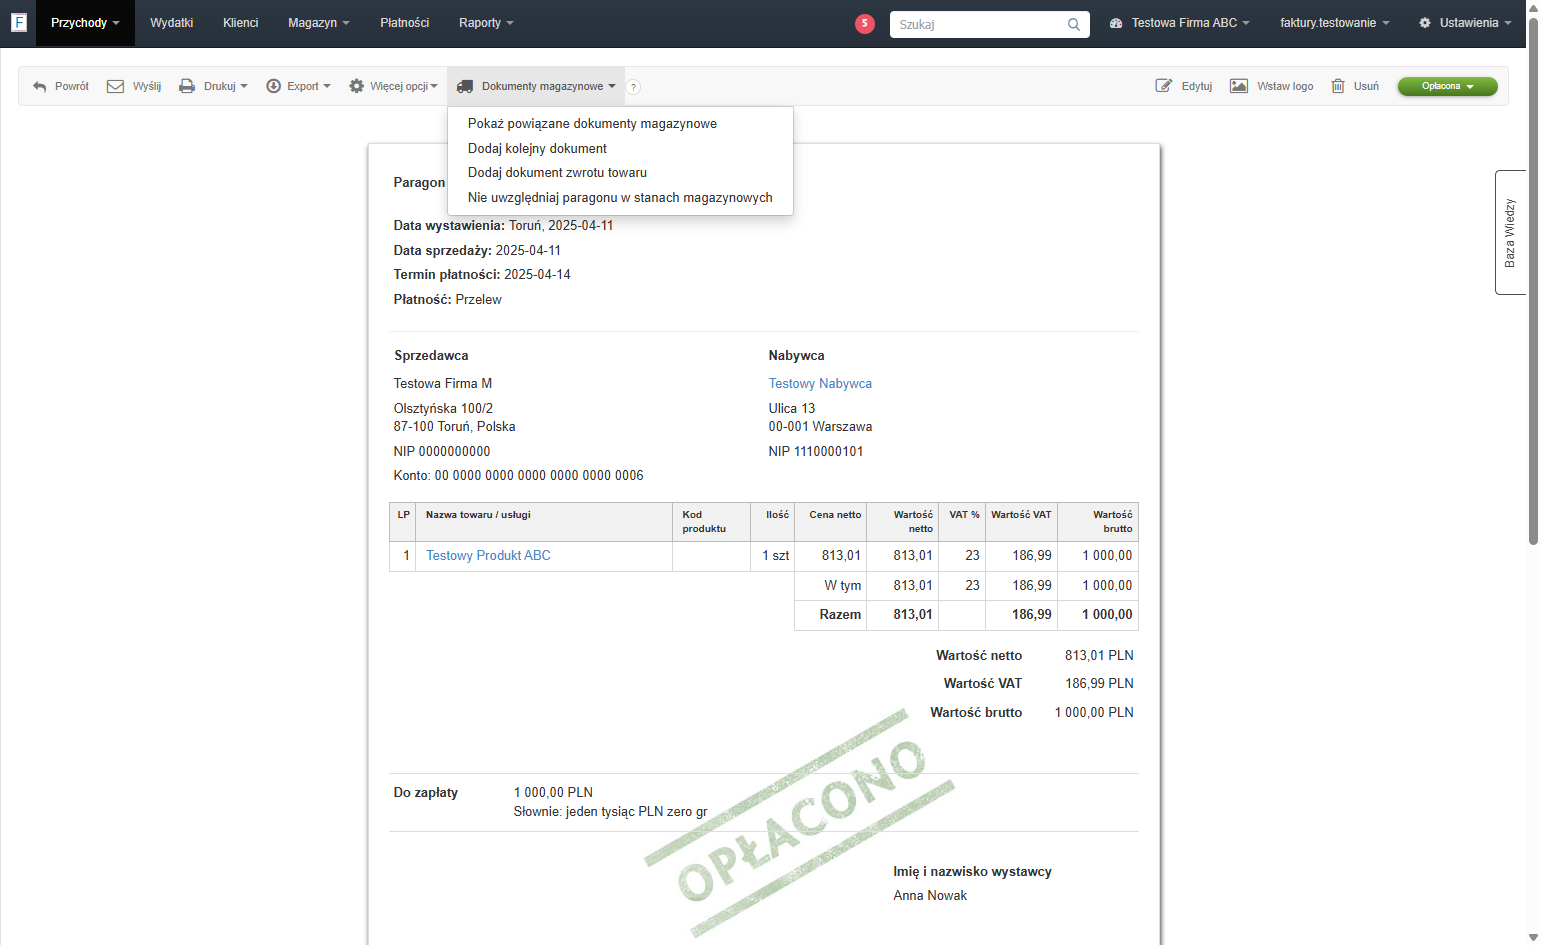Open the Testowy Nabywca link

(x=820, y=384)
